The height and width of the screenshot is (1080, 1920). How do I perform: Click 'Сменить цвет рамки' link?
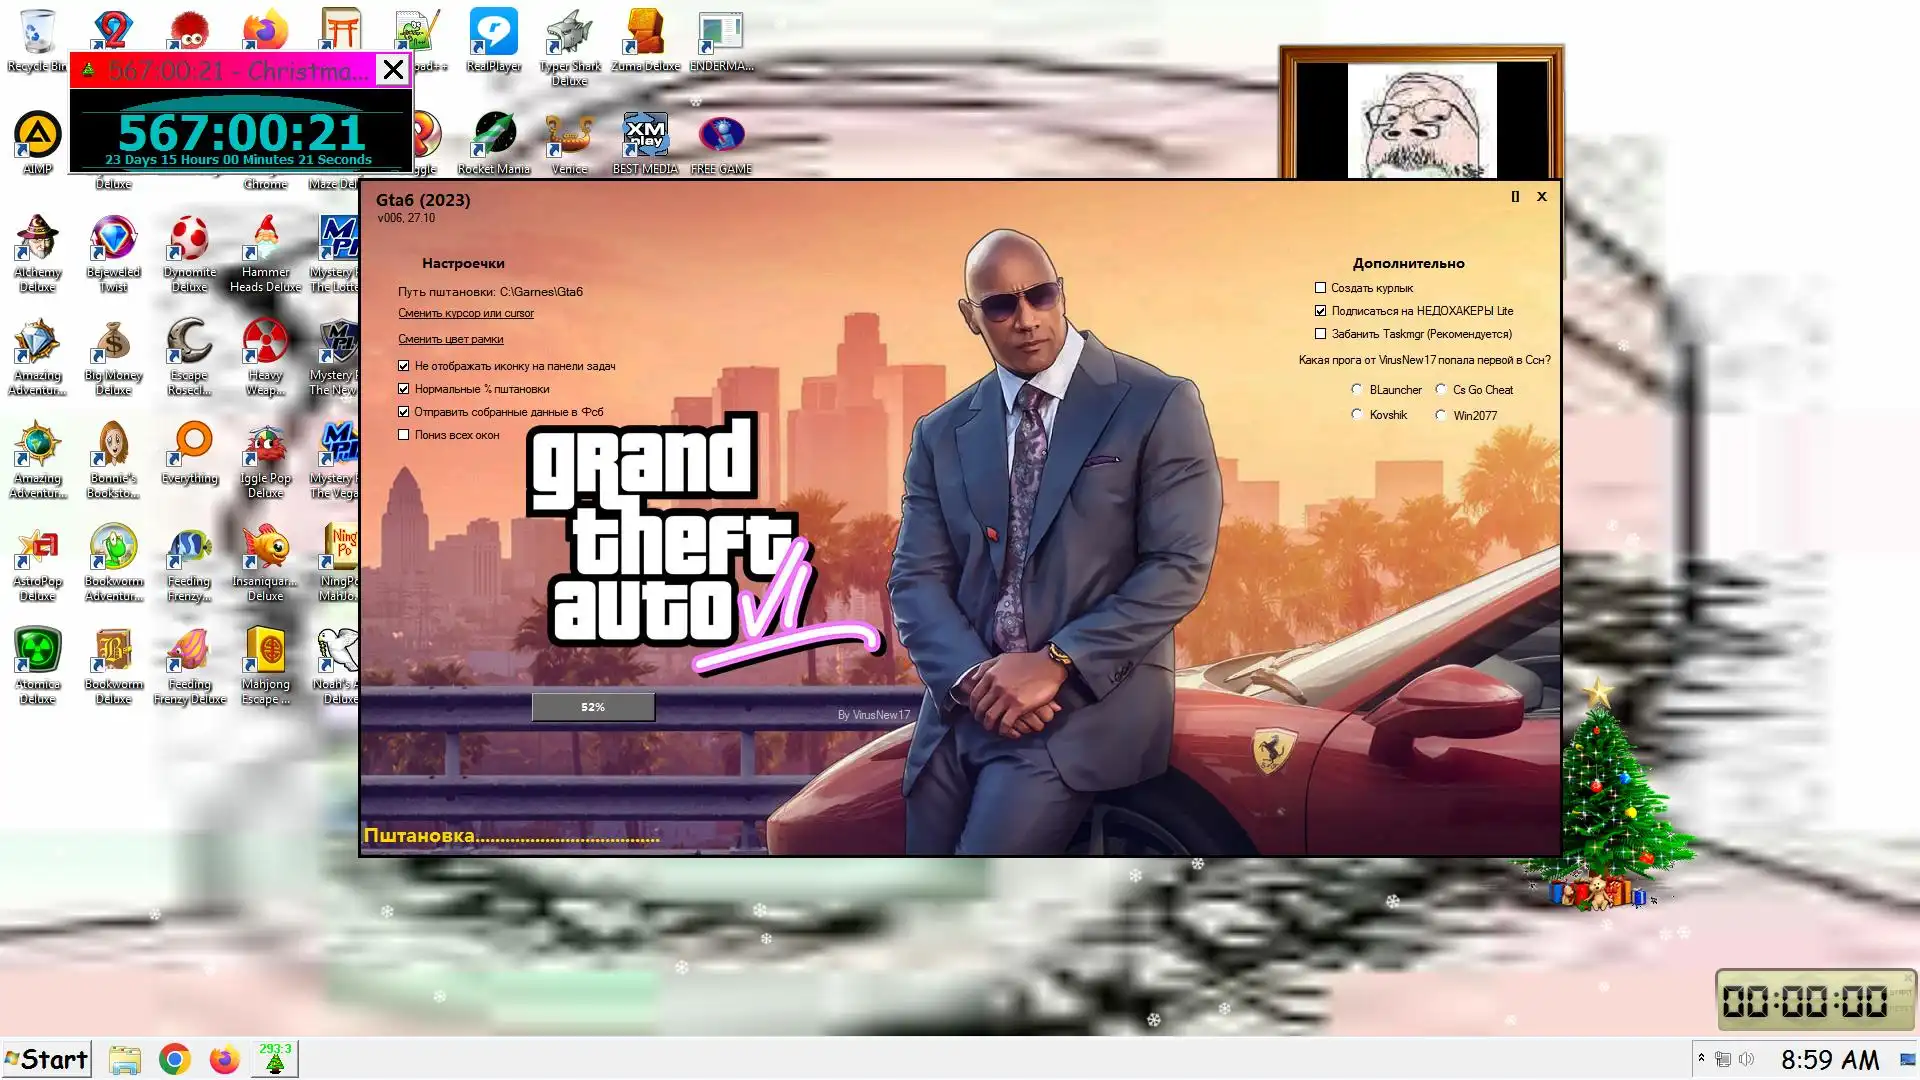click(x=450, y=339)
